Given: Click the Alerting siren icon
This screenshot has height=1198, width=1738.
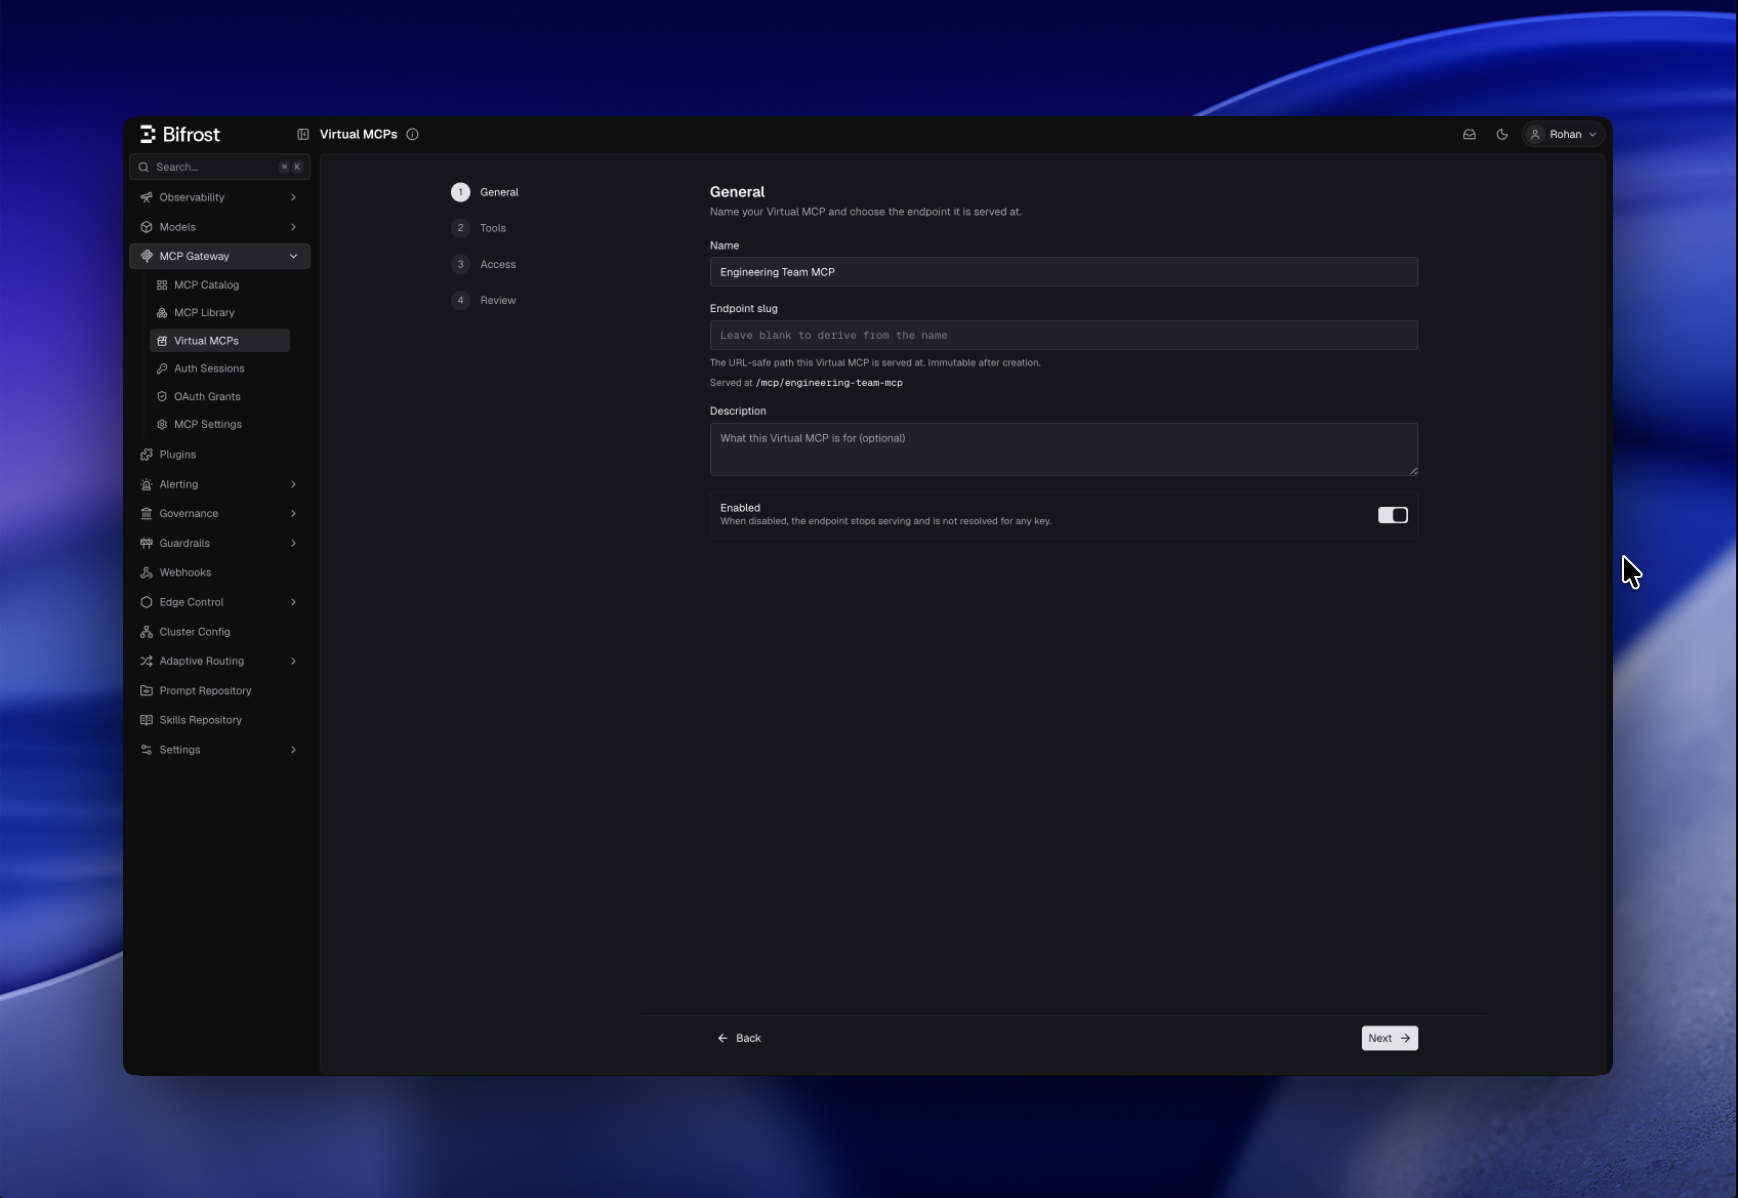Looking at the screenshot, I should (x=146, y=485).
